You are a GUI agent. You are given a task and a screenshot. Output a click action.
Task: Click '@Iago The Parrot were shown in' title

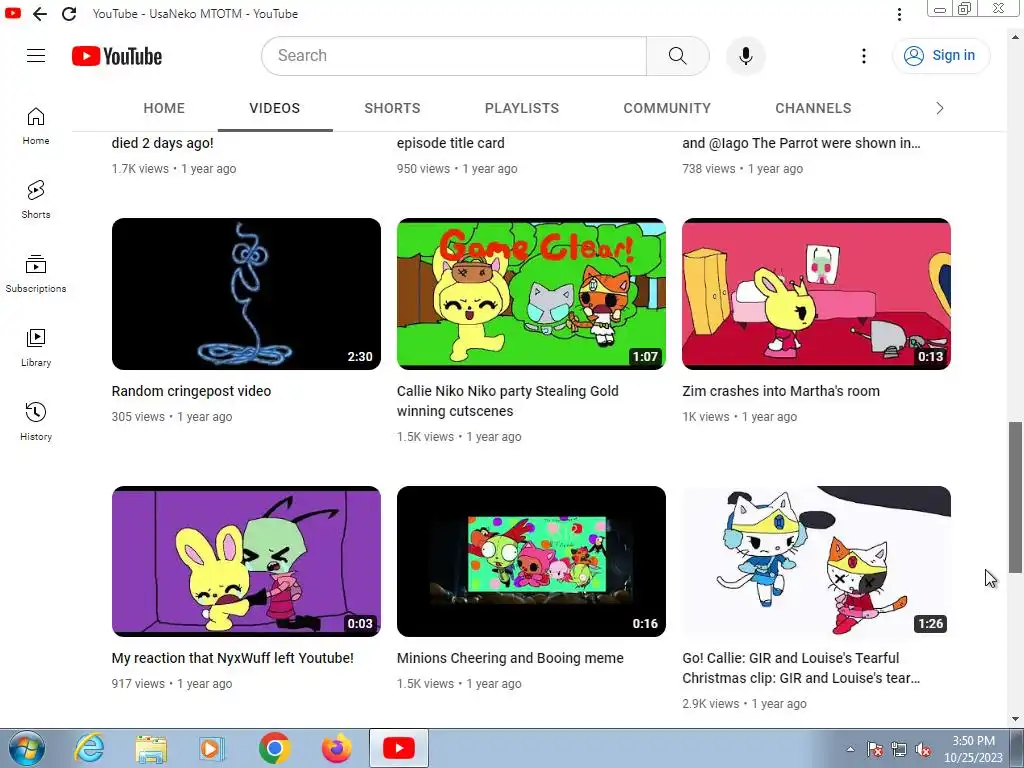click(x=801, y=143)
